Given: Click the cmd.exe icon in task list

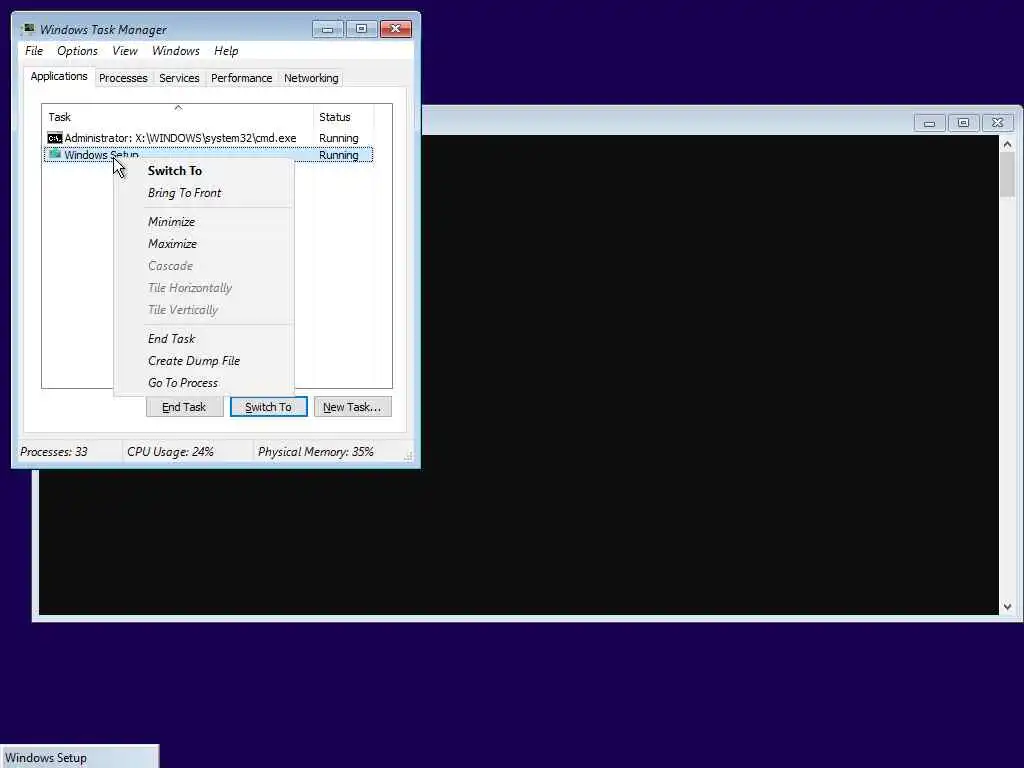Looking at the screenshot, I should 55,138.
